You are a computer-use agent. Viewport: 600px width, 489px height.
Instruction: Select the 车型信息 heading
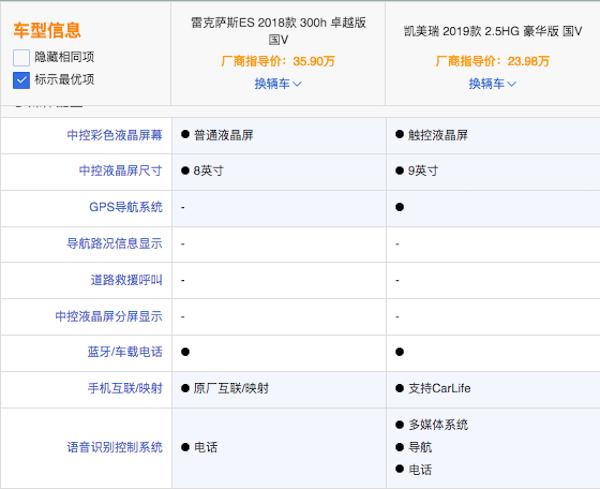point(47,31)
